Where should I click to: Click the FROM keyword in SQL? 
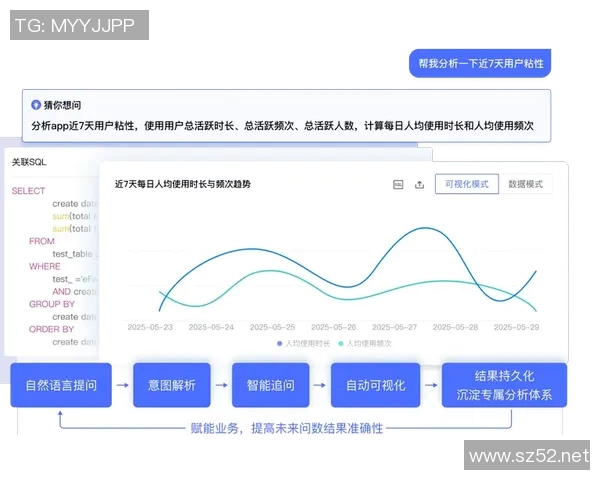(42, 241)
